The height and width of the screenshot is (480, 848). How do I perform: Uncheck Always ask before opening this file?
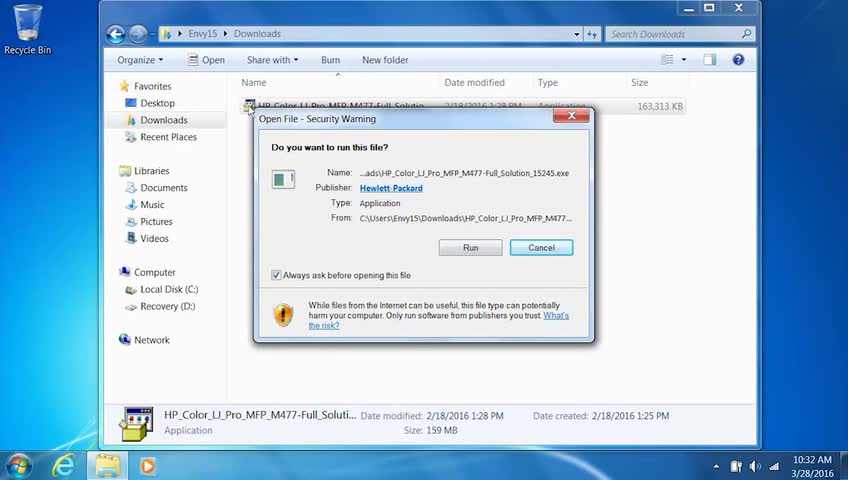(276, 275)
